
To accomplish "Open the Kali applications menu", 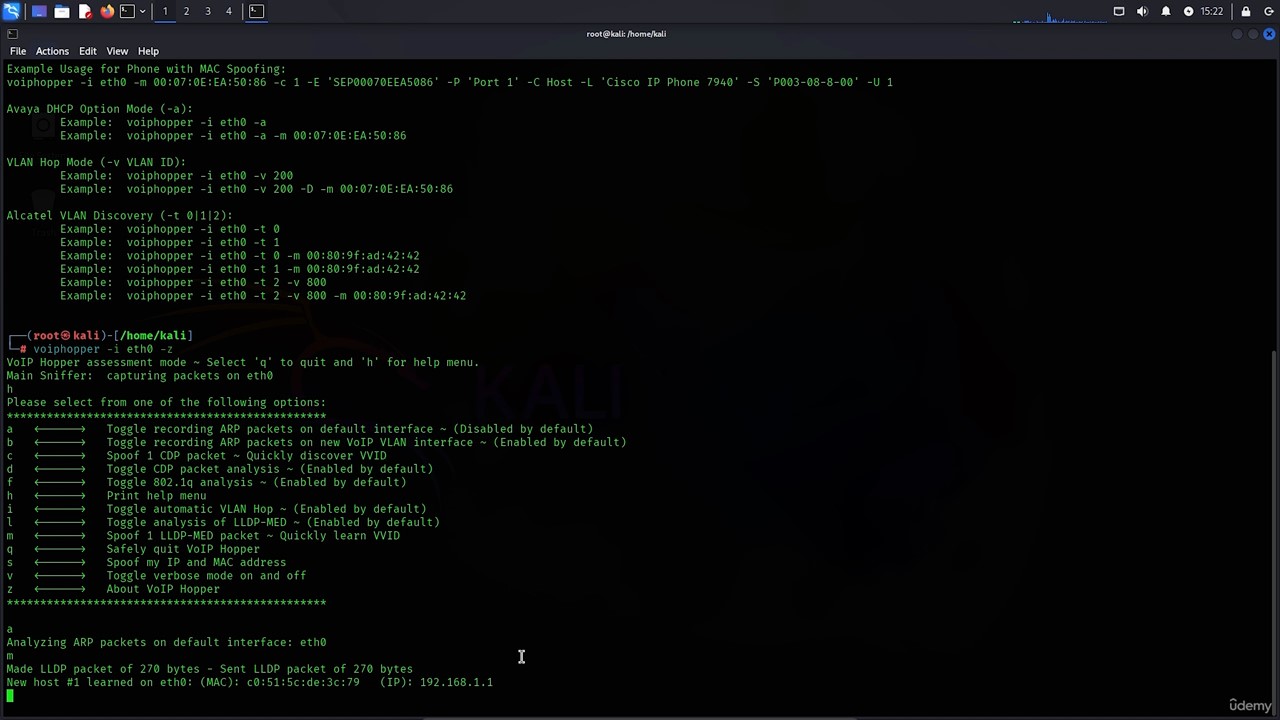I will (12, 11).
